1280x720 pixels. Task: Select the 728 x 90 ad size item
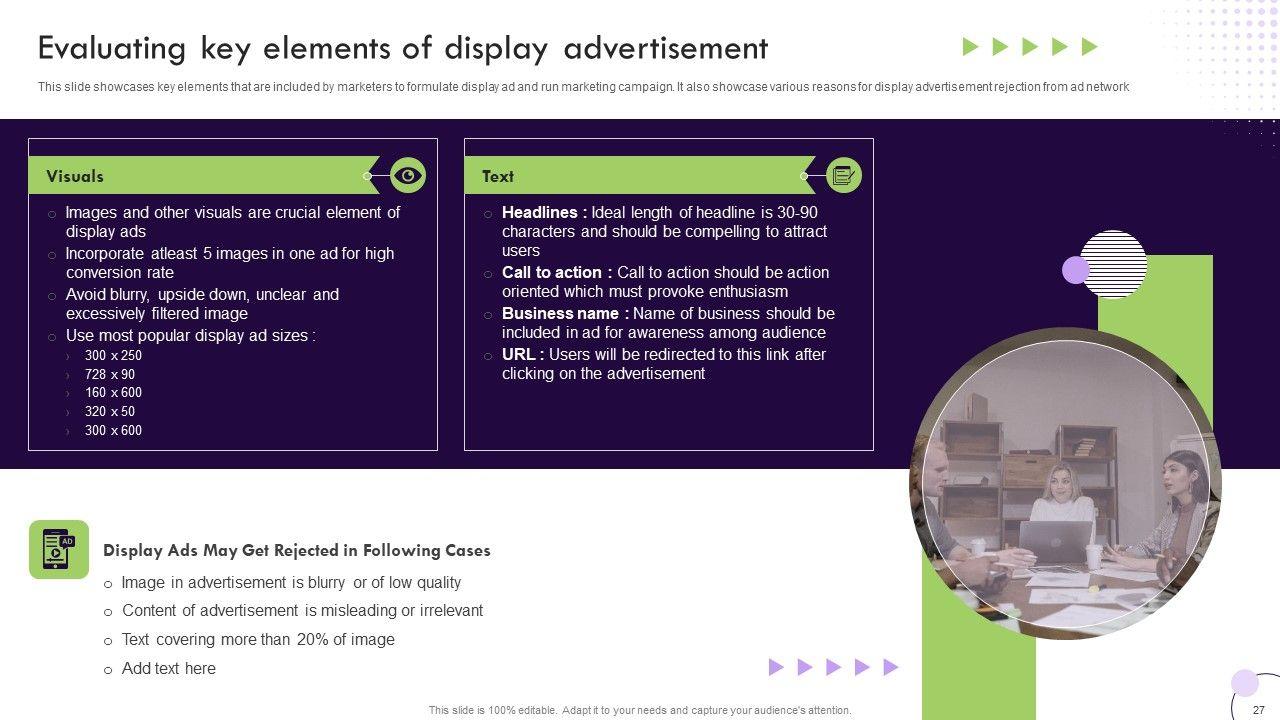pos(109,374)
